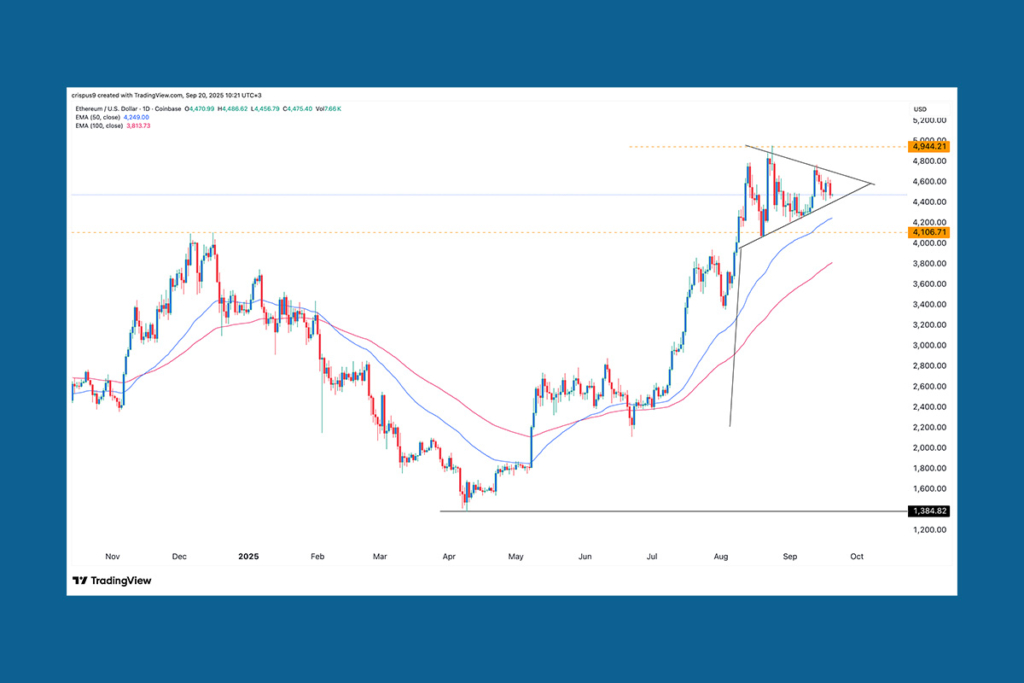Click the 1,384.82 price label
Screen dimensions: 1024x683
tap(928, 511)
